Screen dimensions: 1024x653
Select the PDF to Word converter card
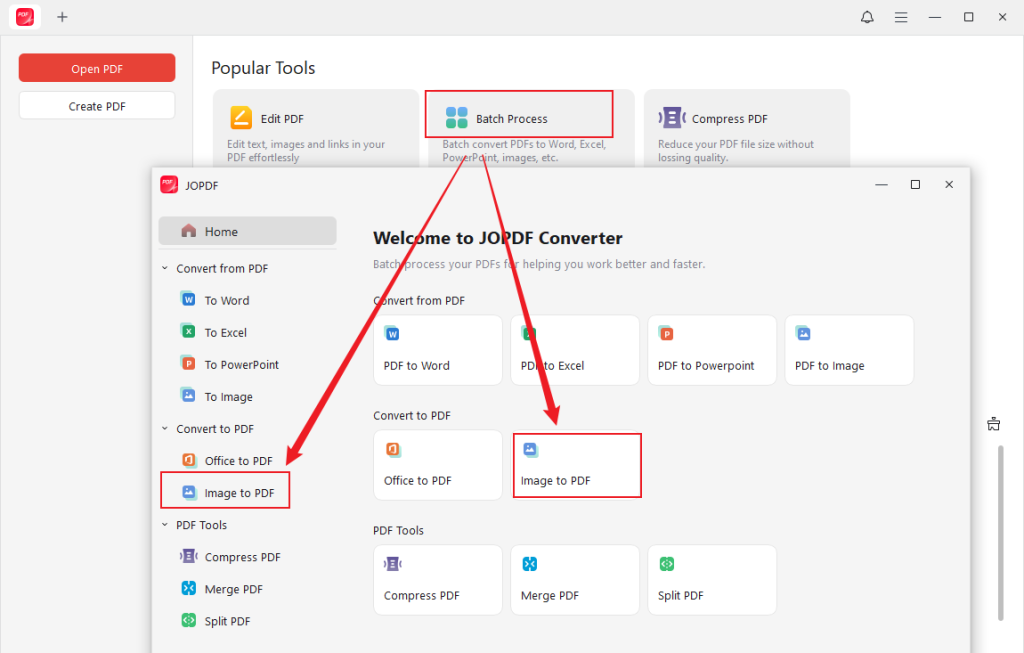coord(437,350)
